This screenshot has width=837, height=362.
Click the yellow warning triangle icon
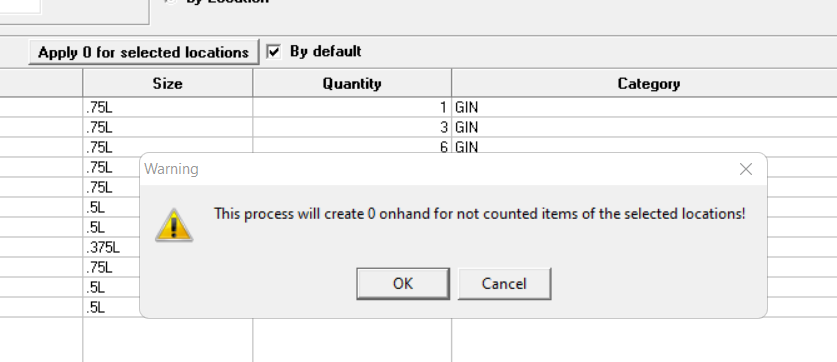click(x=174, y=225)
